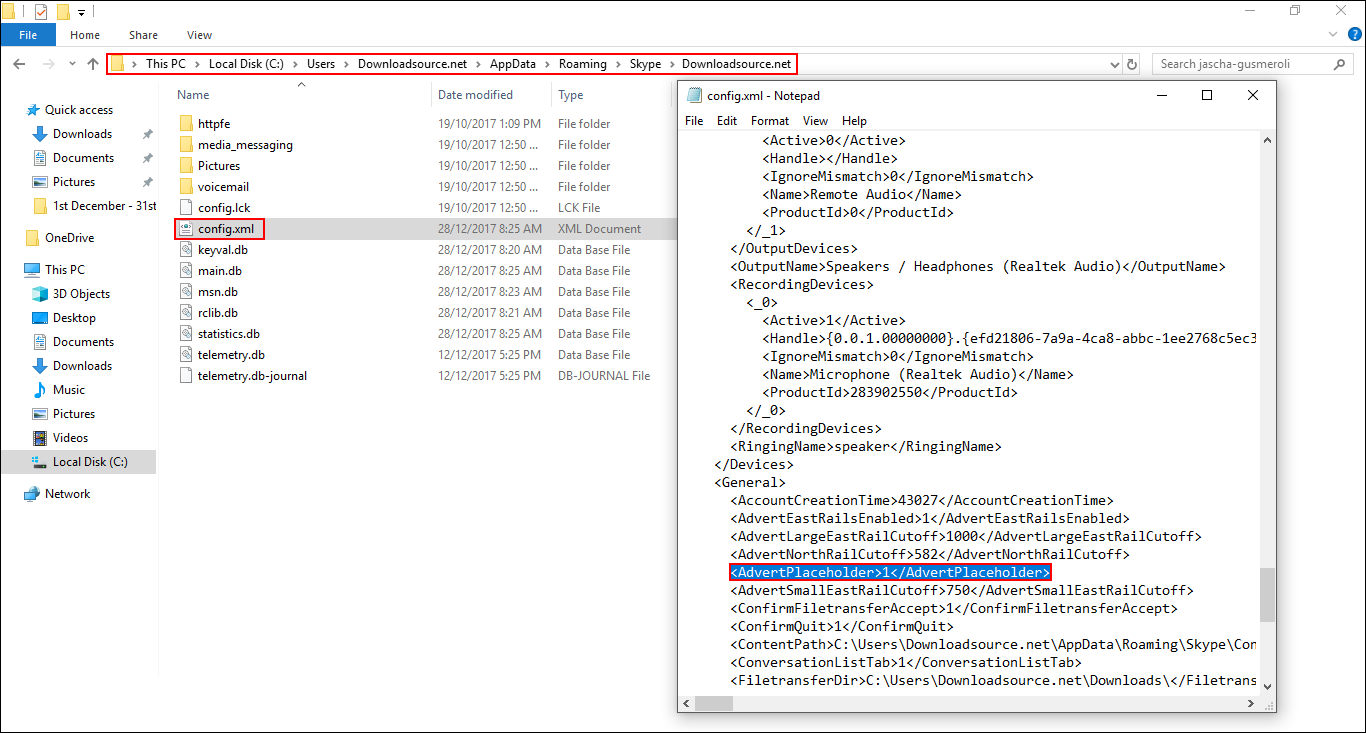Click the Forward arrow in File Explorer
Screen dimensions: 1366x733
49,64
